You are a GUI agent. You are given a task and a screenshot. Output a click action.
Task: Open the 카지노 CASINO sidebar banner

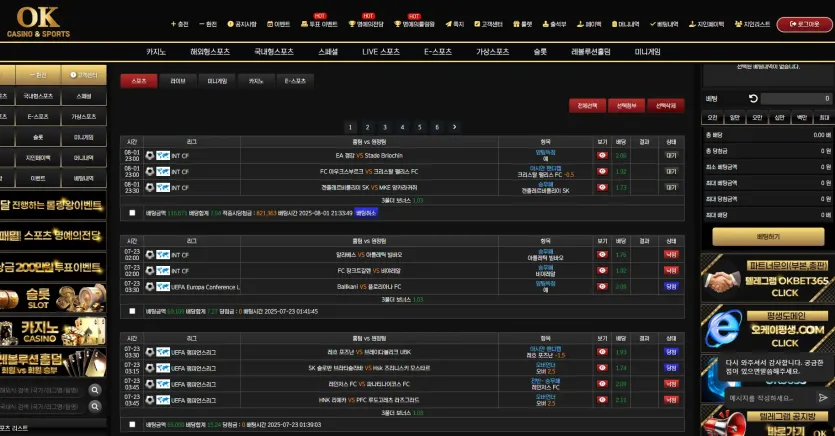[53, 331]
